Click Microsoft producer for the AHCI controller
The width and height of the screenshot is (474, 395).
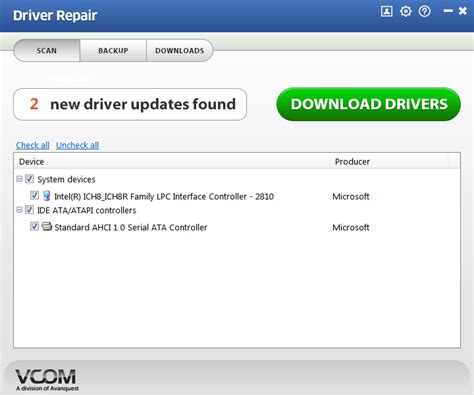tap(351, 228)
